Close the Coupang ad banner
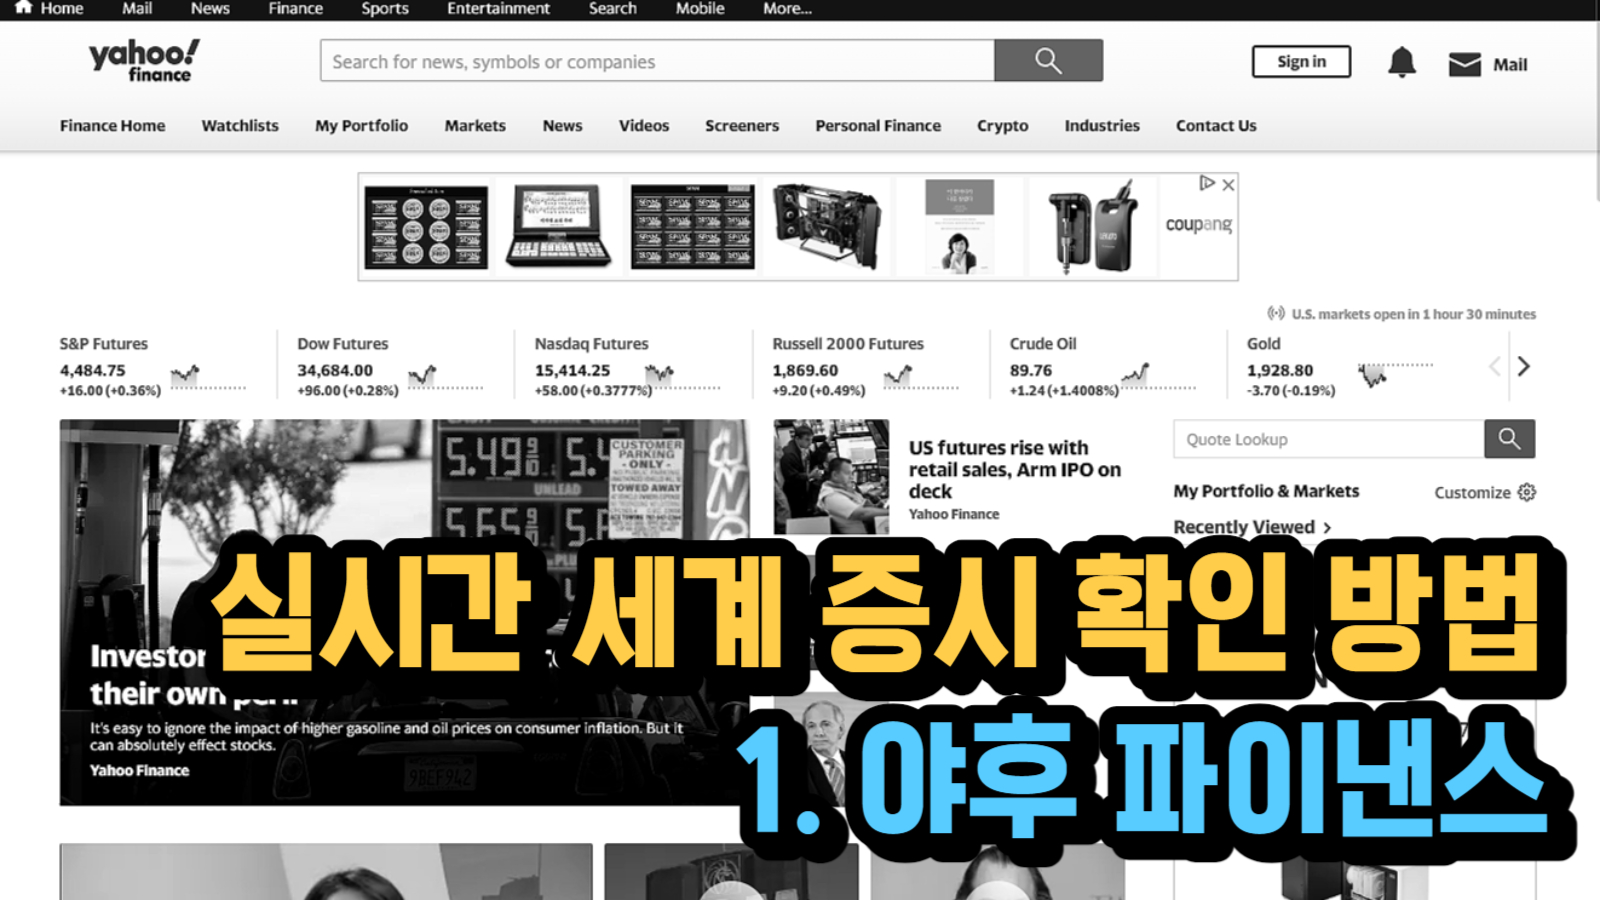 pos(1228,185)
